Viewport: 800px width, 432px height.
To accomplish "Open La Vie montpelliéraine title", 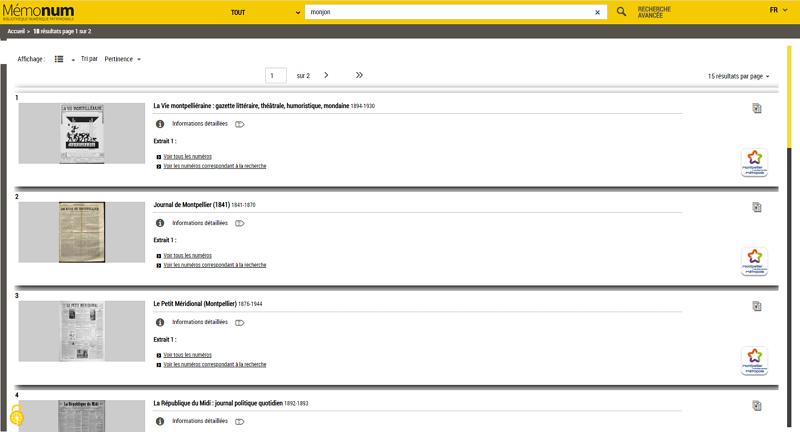I will (x=251, y=106).
